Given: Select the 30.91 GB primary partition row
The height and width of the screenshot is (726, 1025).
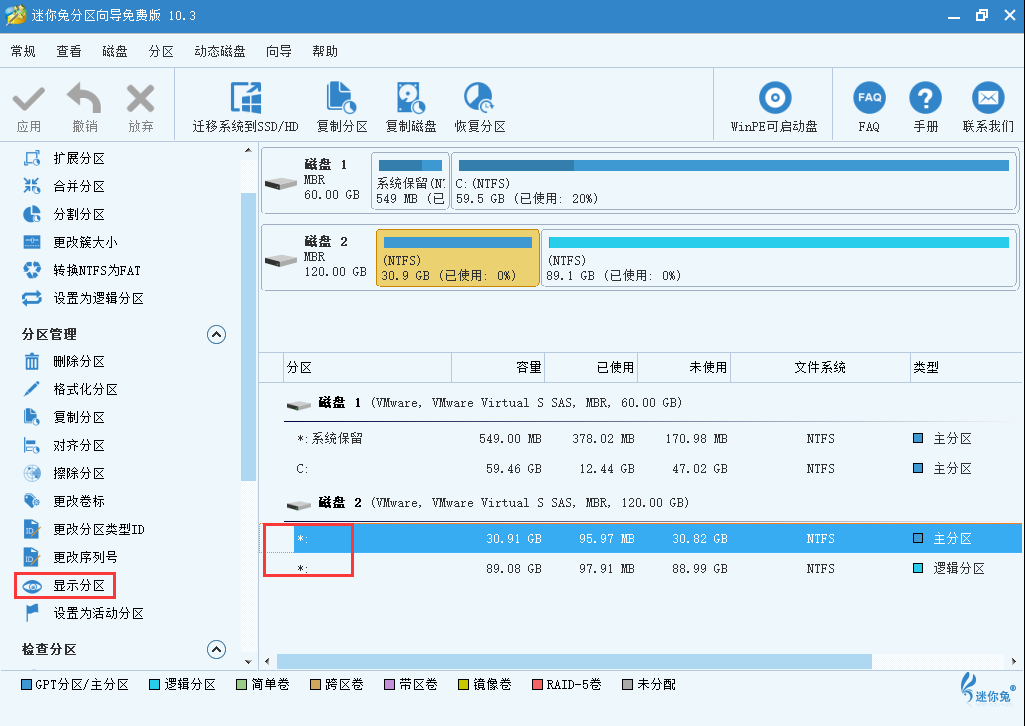Looking at the screenshot, I should (x=641, y=538).
